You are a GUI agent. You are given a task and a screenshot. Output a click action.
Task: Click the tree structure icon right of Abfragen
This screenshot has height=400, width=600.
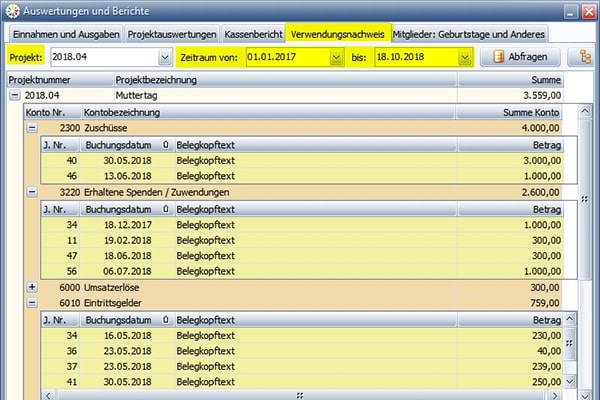point(577,57)
